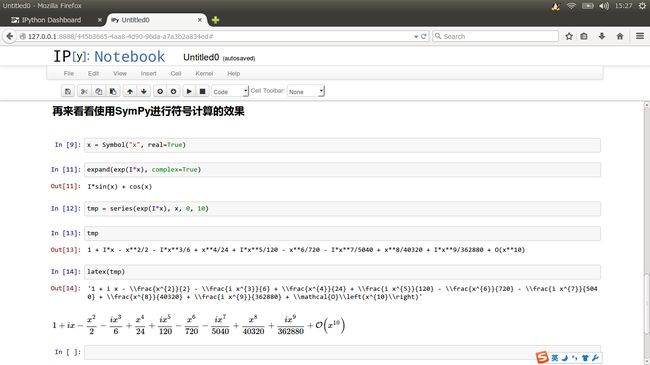
Task: Paste cell using the clipboard icon
Action: point(113,91)
